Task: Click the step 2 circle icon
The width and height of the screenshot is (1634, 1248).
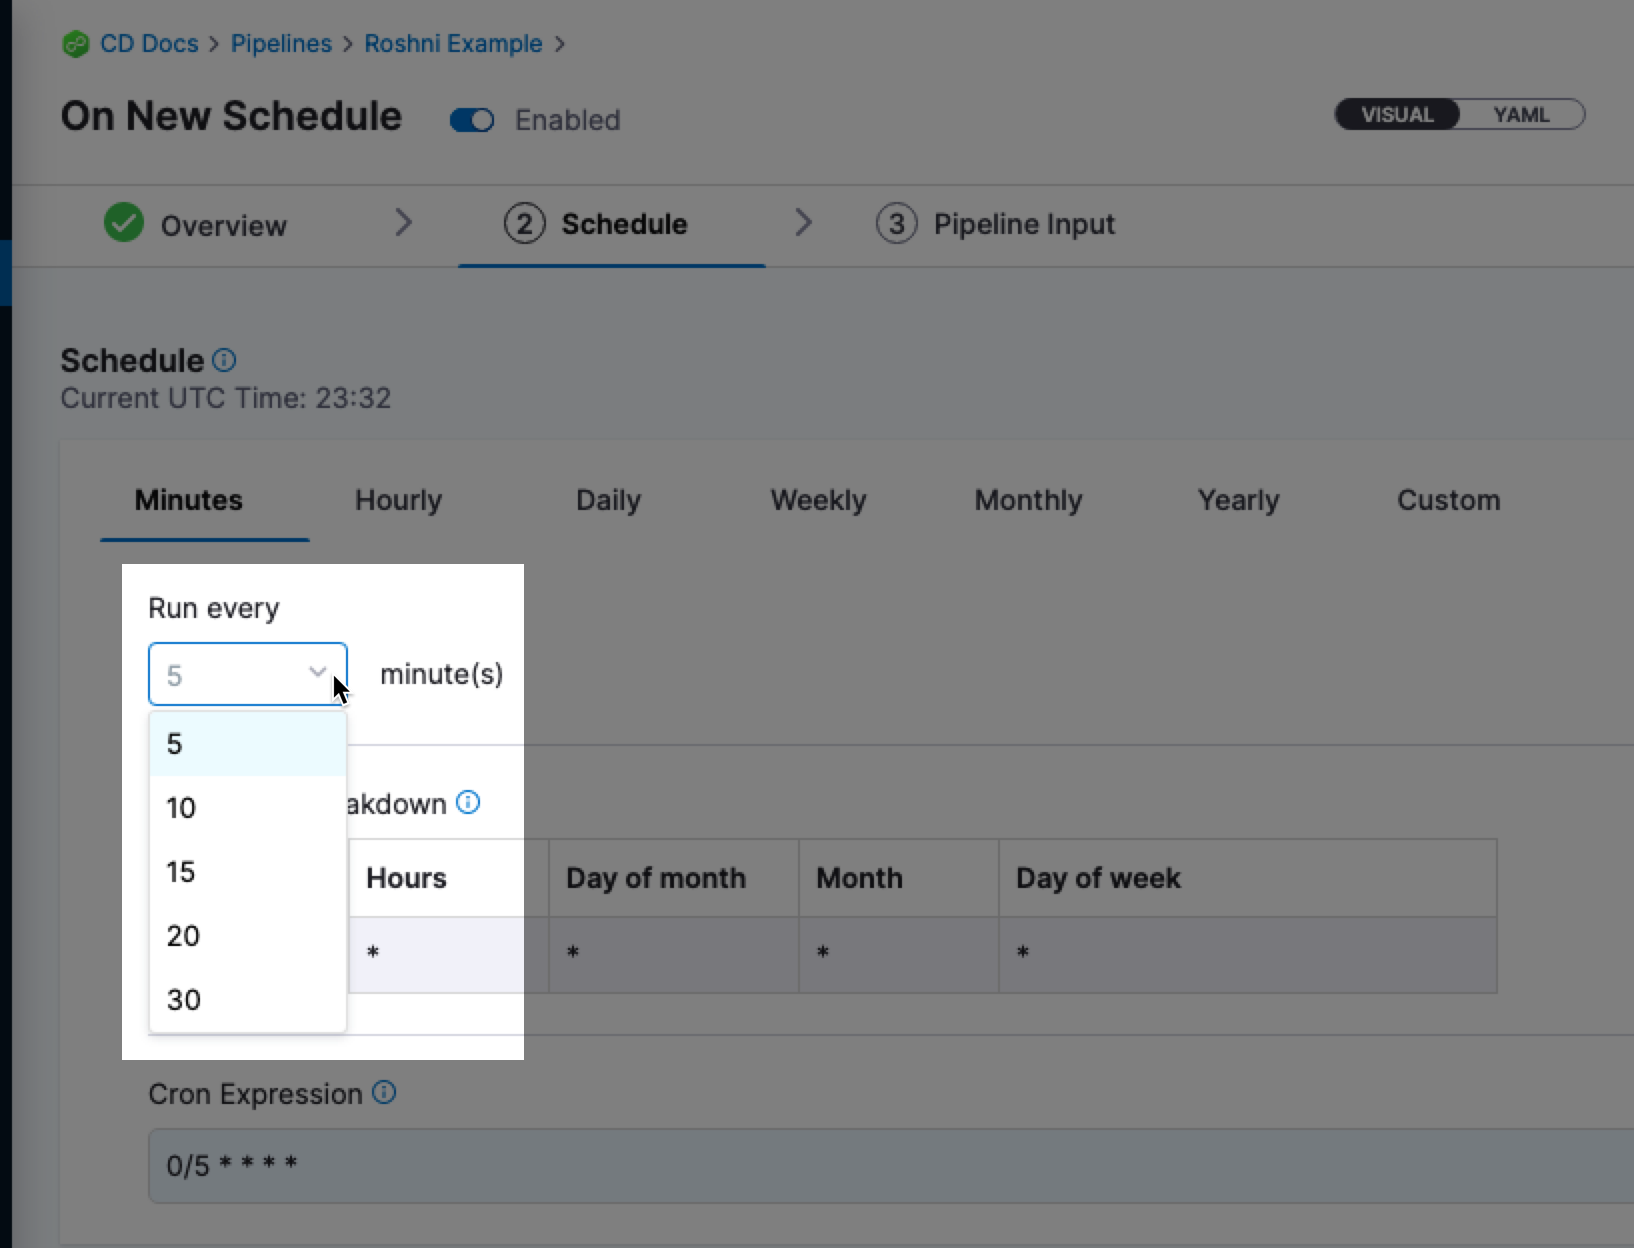Action: [x=524, y=223]
